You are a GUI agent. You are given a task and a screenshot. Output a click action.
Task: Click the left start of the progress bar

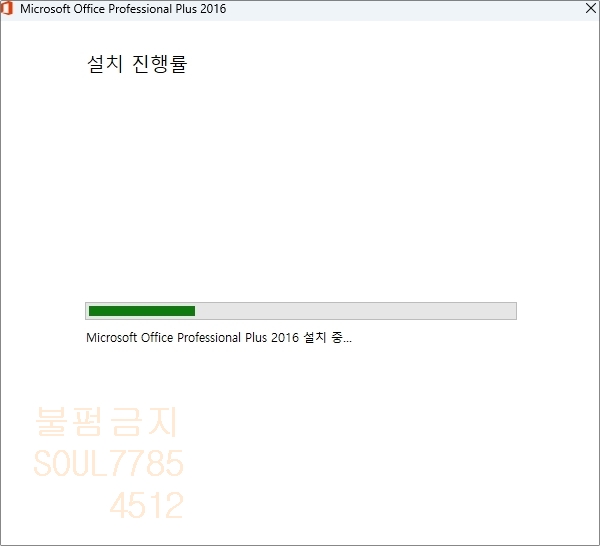coord(90,311)
